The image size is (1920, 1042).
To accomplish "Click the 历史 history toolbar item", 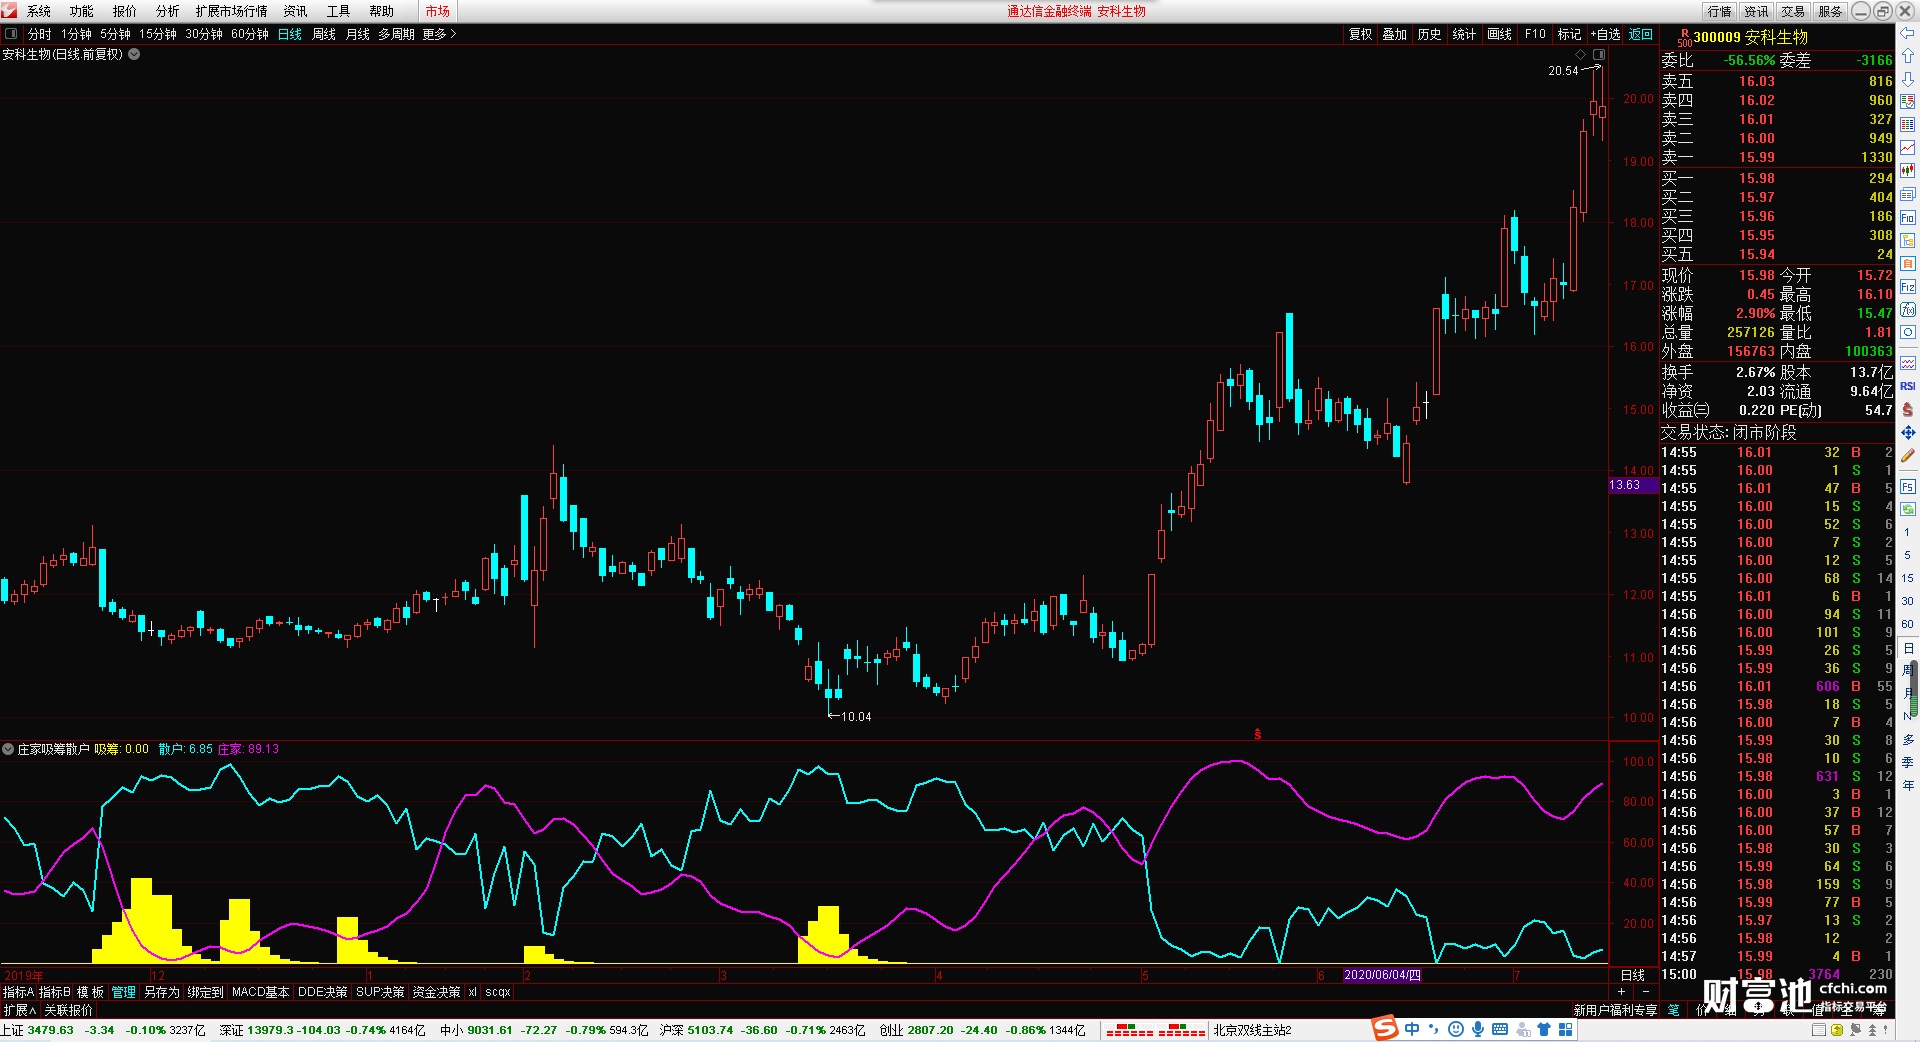I will coord(1430,34).
